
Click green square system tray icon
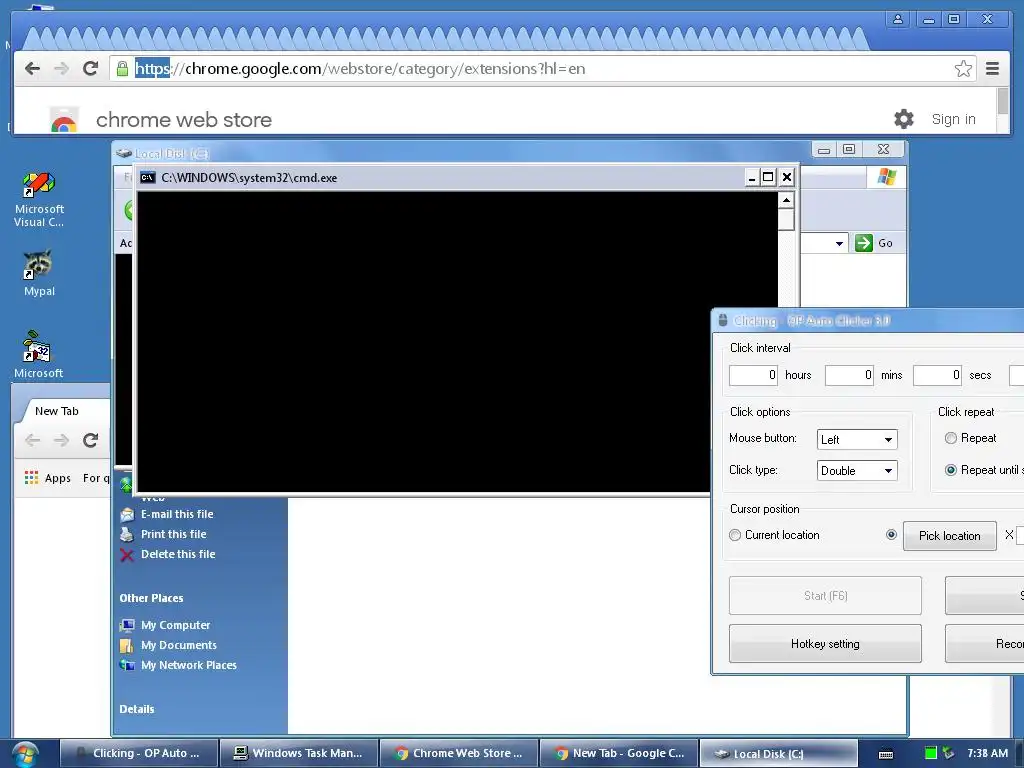click(x=931, y=753)
